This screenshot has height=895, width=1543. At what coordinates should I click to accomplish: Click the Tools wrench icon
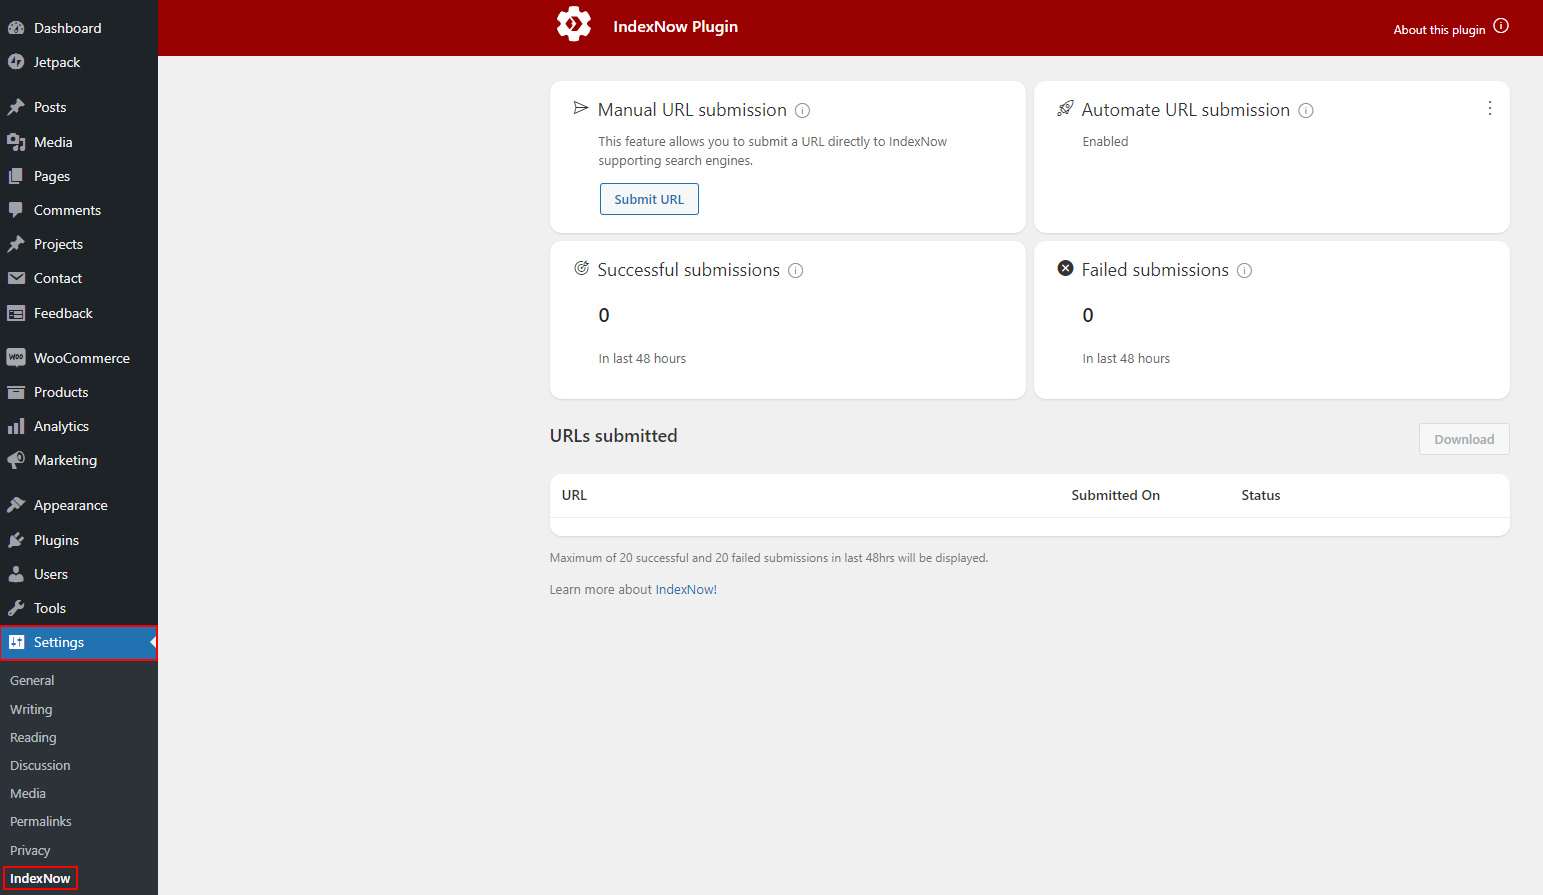tap(16, 608)
